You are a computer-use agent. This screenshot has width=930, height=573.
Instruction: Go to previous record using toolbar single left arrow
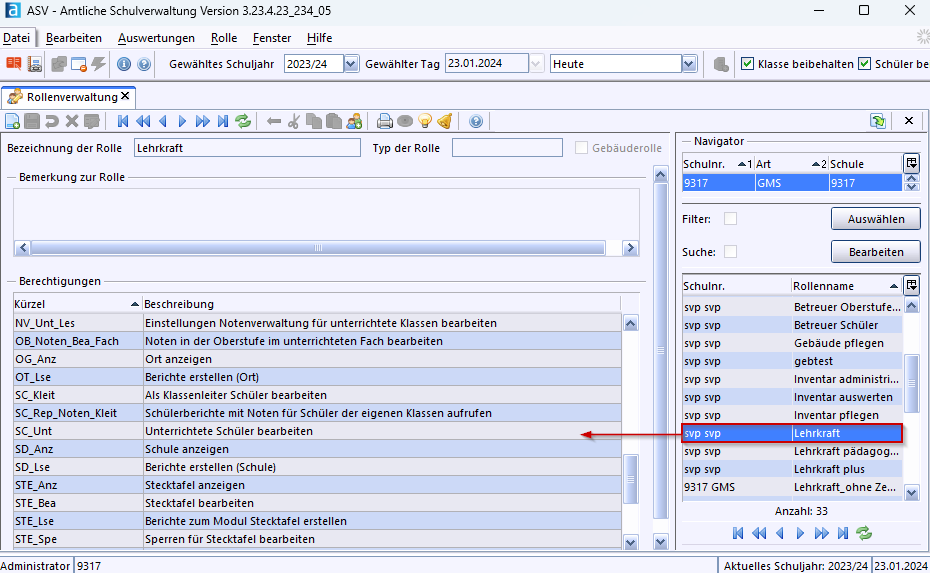pyautogui.click(x=163, y=121)
